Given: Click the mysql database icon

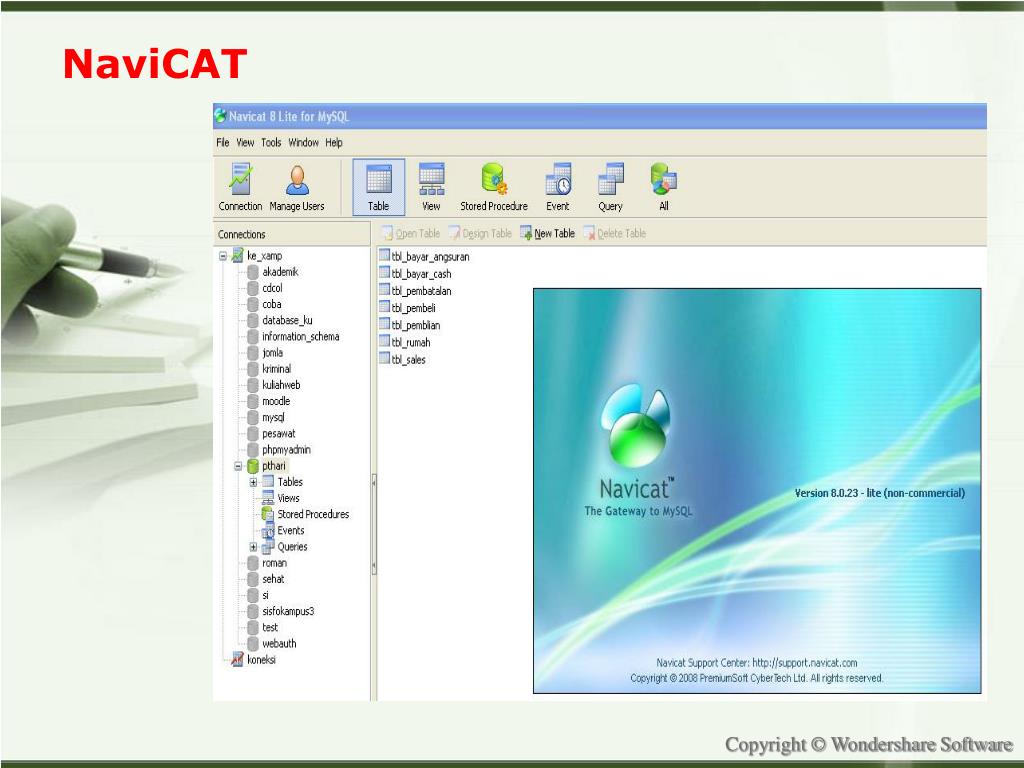Looking at the screenshot, I should point(253,417).
